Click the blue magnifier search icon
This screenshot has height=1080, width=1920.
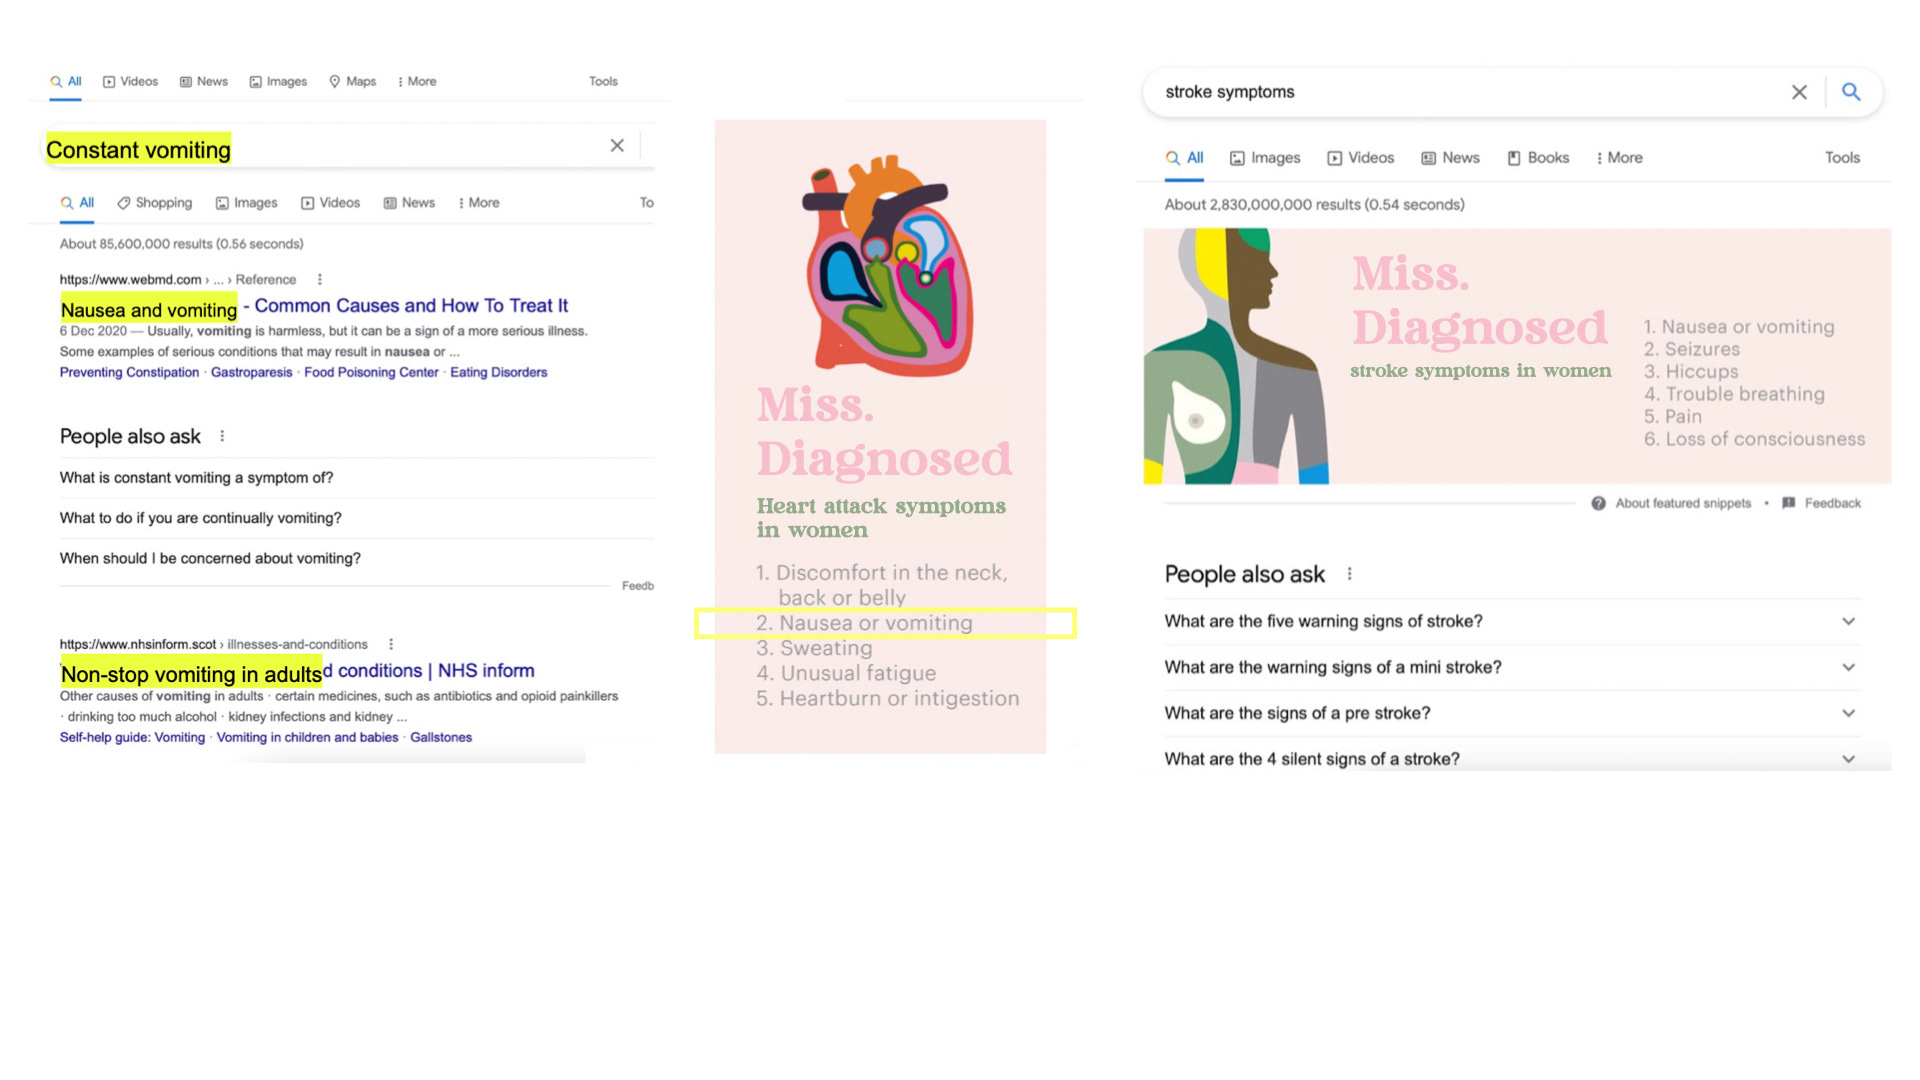pos(1851,92)
